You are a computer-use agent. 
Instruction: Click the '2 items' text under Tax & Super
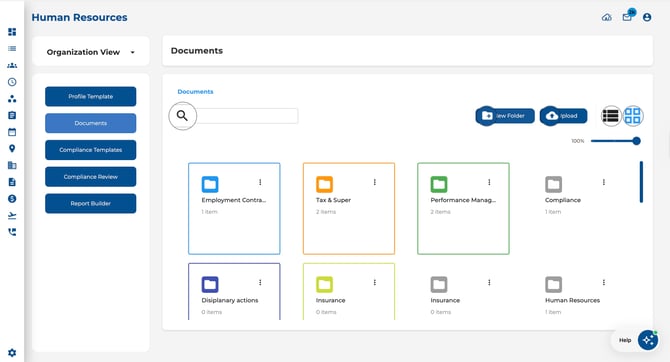click(x=326, y=212)
